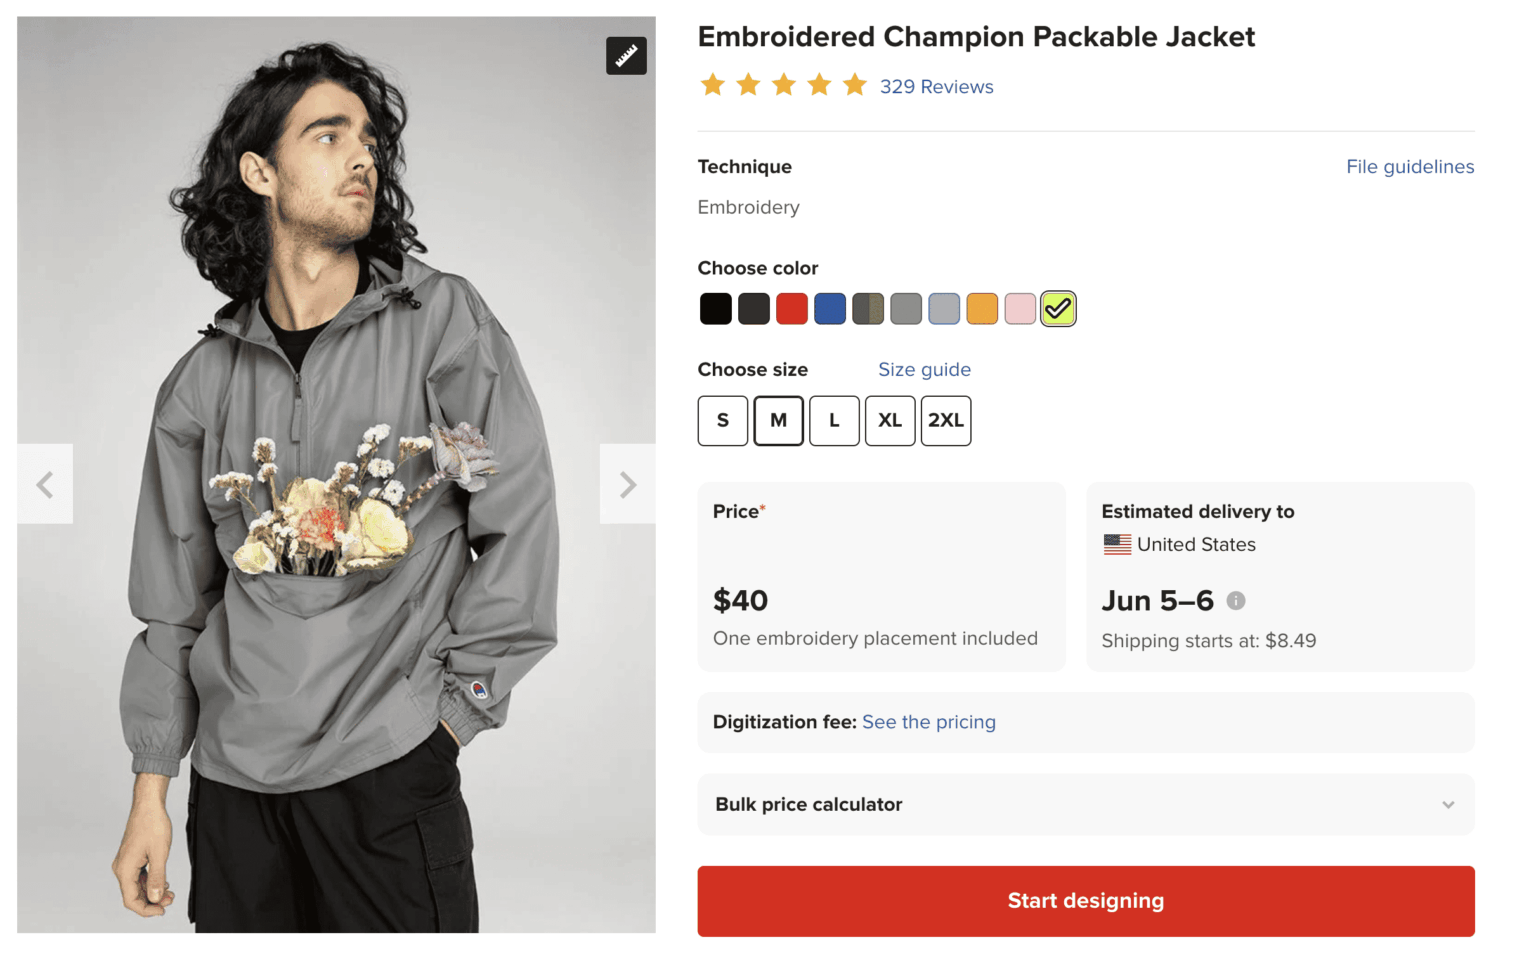The image size is (1536, 961).
Task: Click the Bulk price calculator chevron
Action: [1448, 805]
